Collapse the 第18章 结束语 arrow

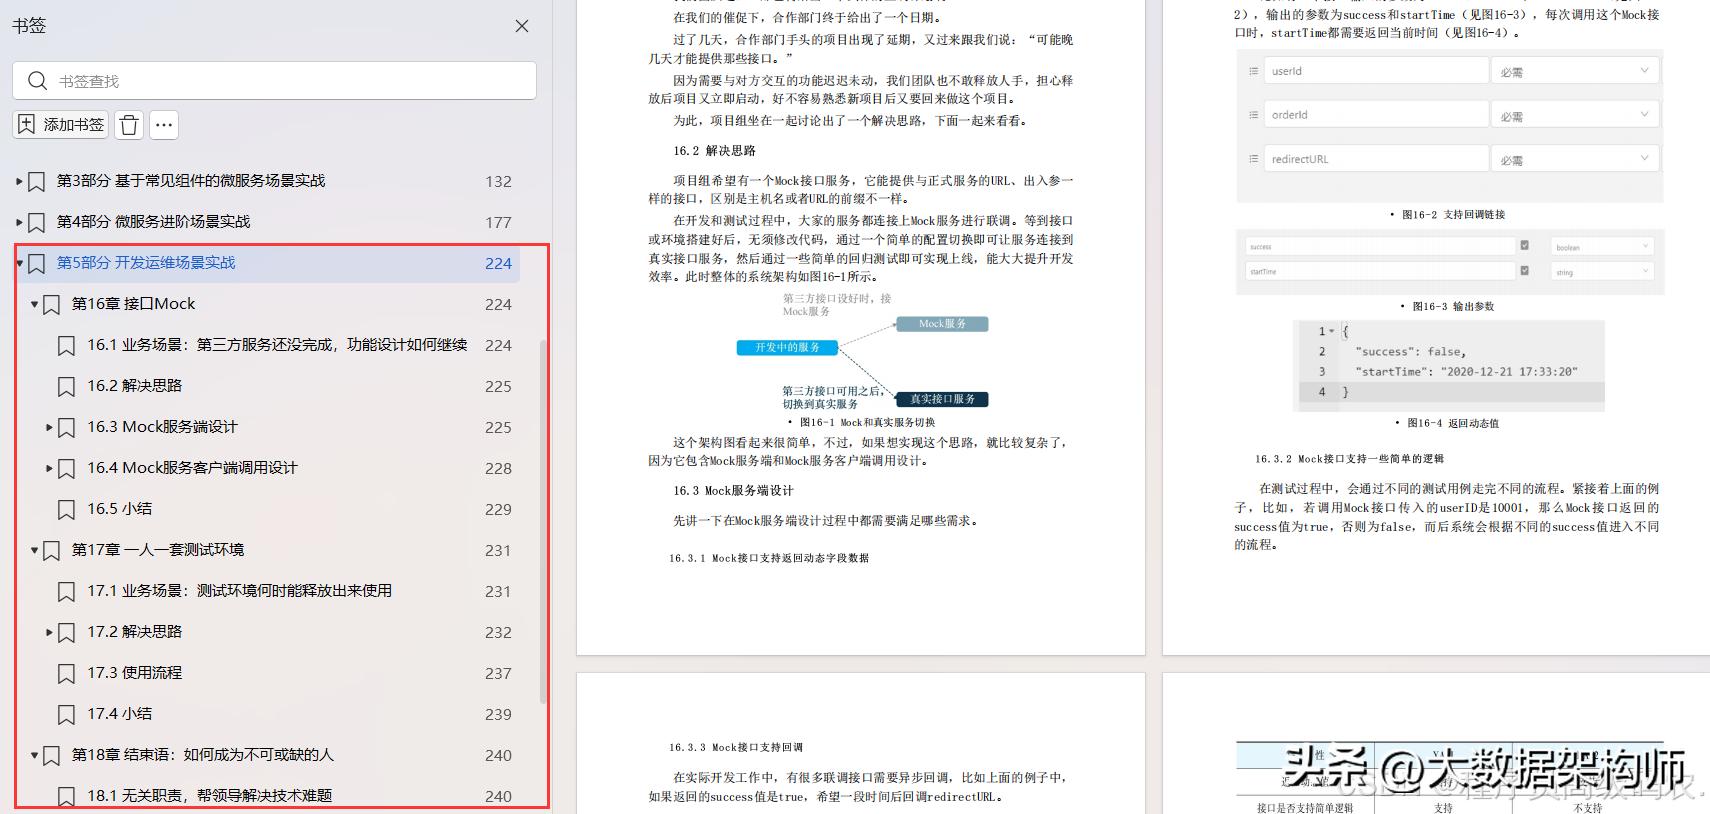(34, 755)
